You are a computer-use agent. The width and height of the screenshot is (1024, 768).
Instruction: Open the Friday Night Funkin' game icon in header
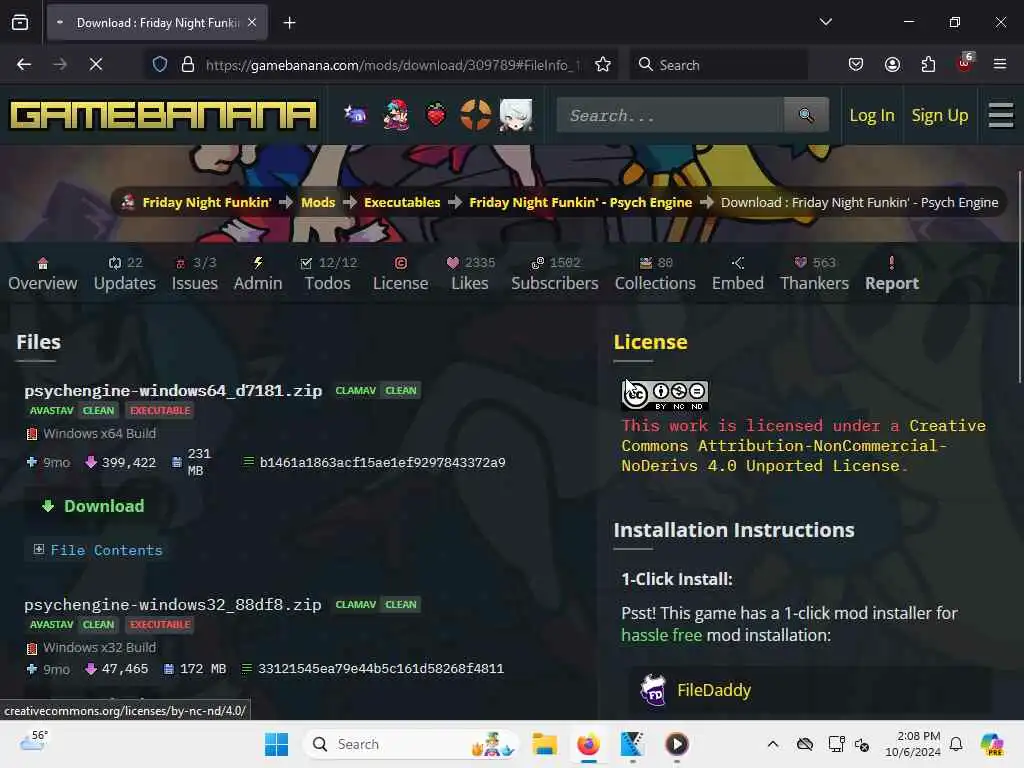396,116
